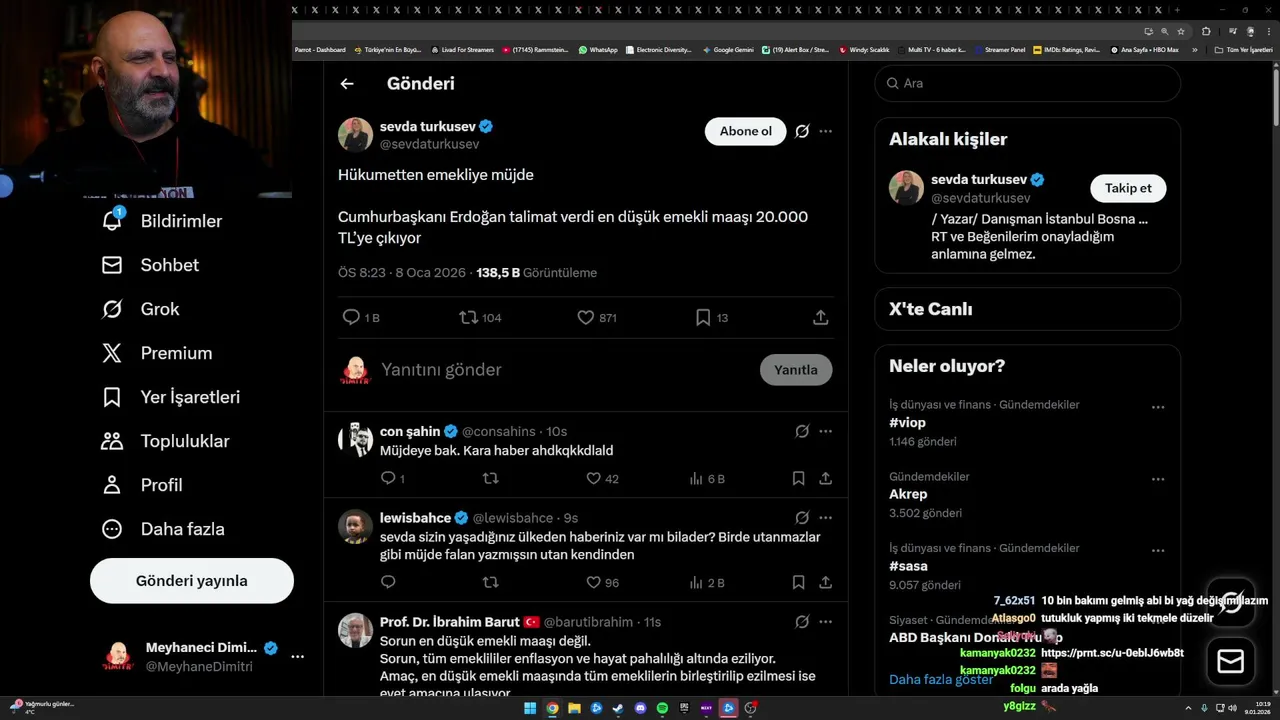The width and height of the screenshot is (1280, 720).
Task: Open Steam from the taskbar
Action: (x=618, y=708)
